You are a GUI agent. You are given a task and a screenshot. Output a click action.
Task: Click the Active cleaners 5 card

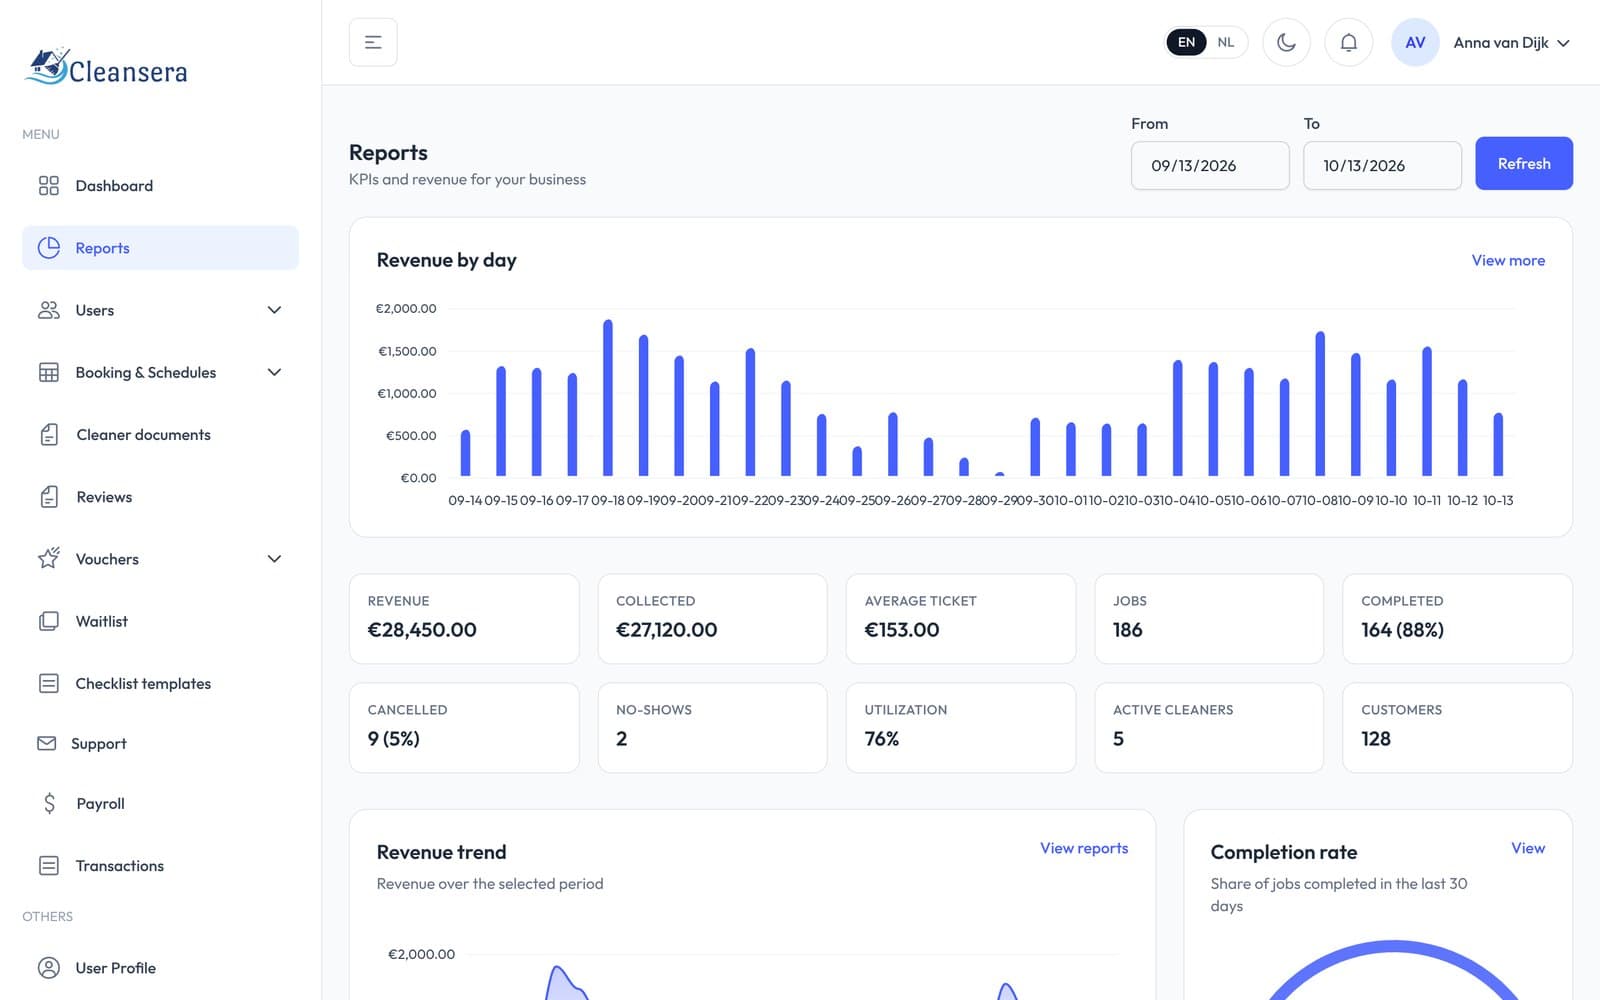[1209, 727]
